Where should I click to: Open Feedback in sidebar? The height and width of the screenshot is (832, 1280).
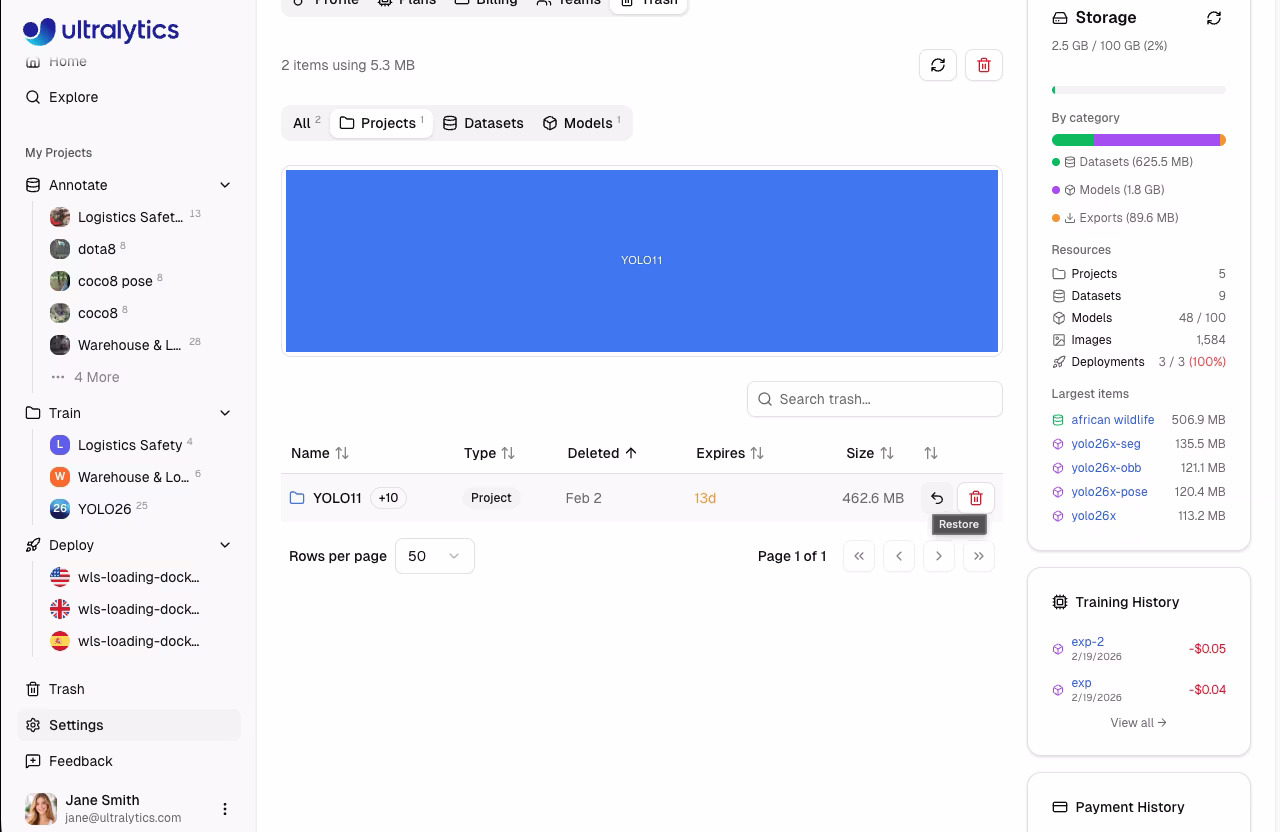129,761
